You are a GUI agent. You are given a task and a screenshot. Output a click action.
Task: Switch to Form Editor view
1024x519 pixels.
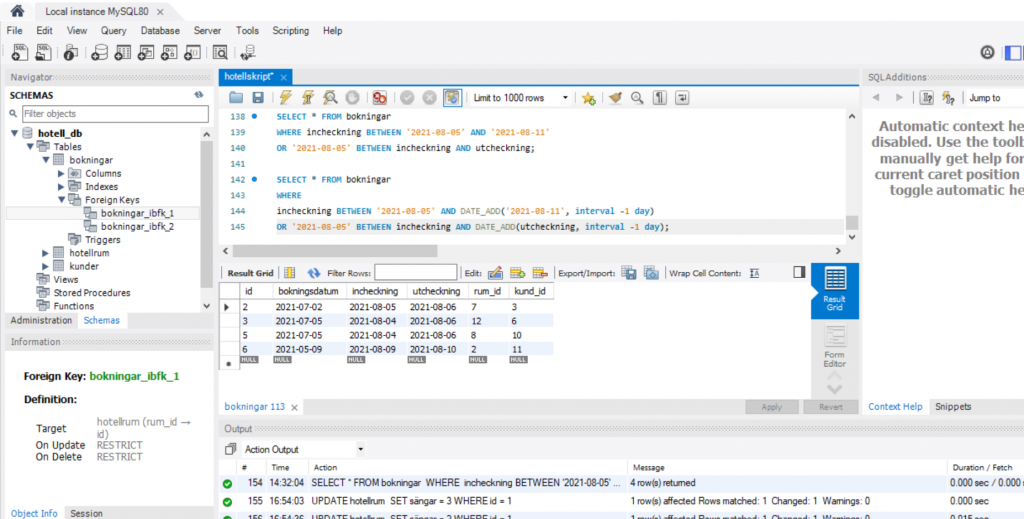[x=835, y=347]
